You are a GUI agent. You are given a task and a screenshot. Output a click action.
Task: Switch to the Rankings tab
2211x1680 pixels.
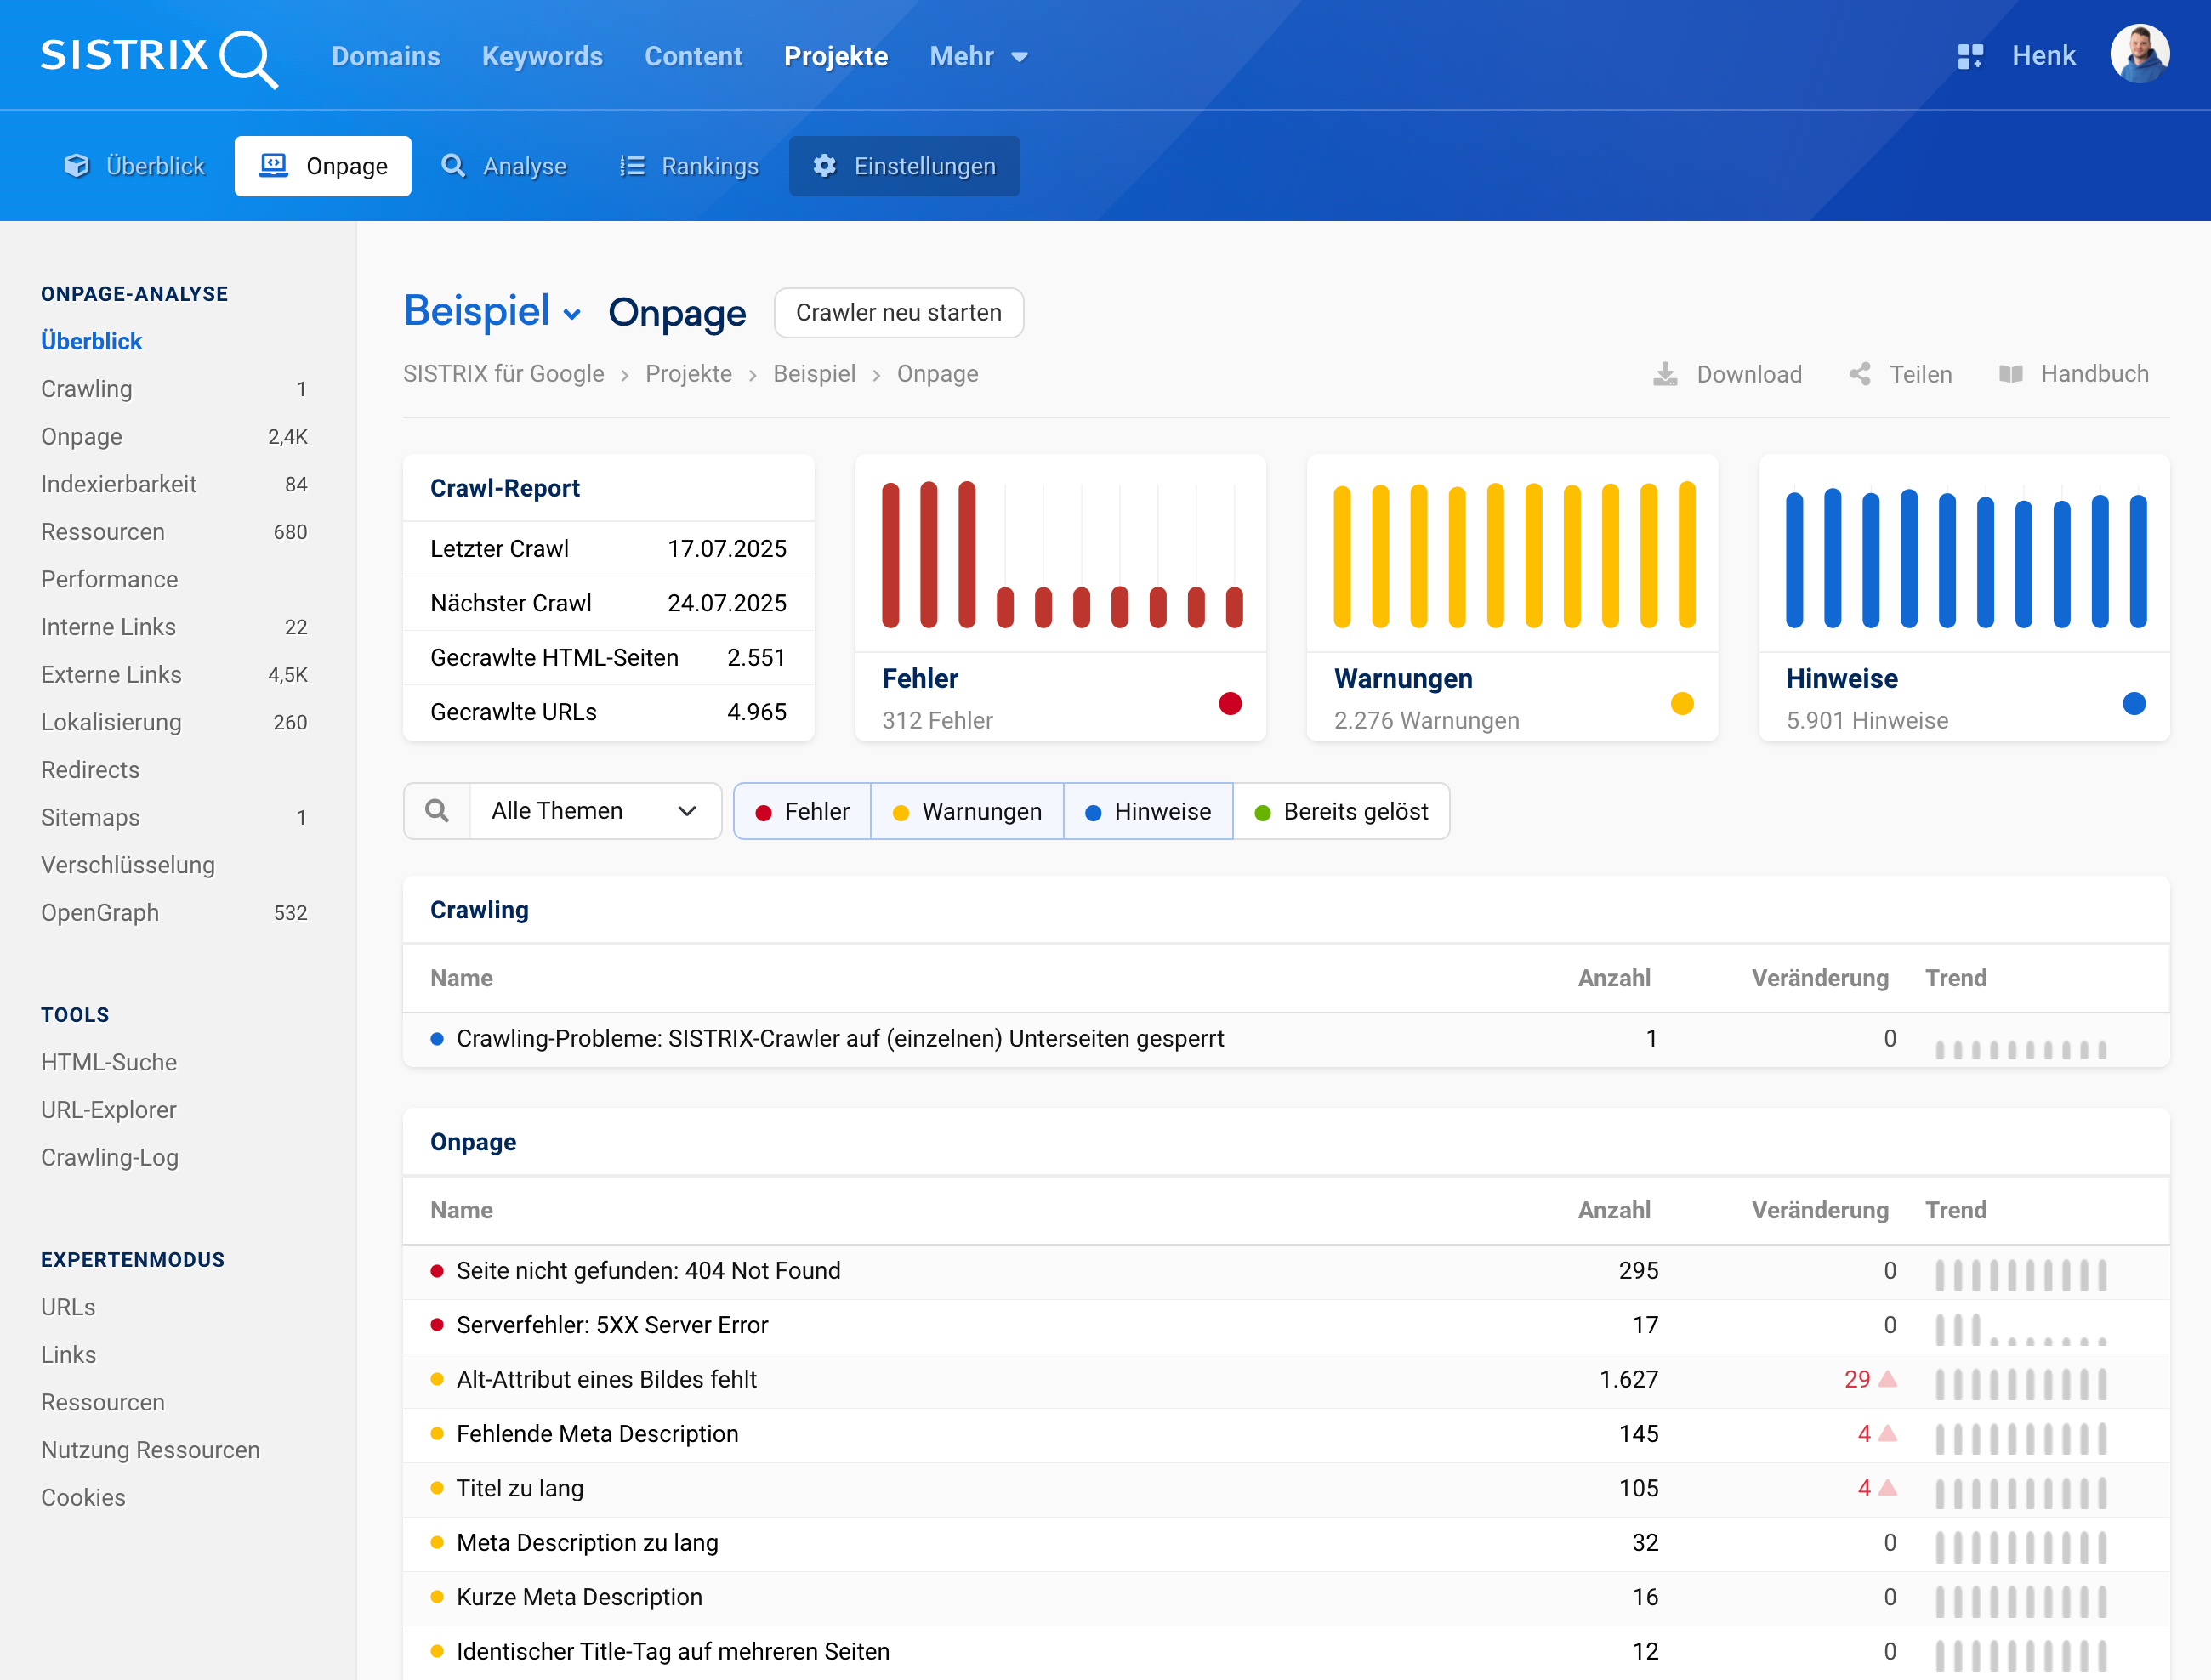click(689, 166)
